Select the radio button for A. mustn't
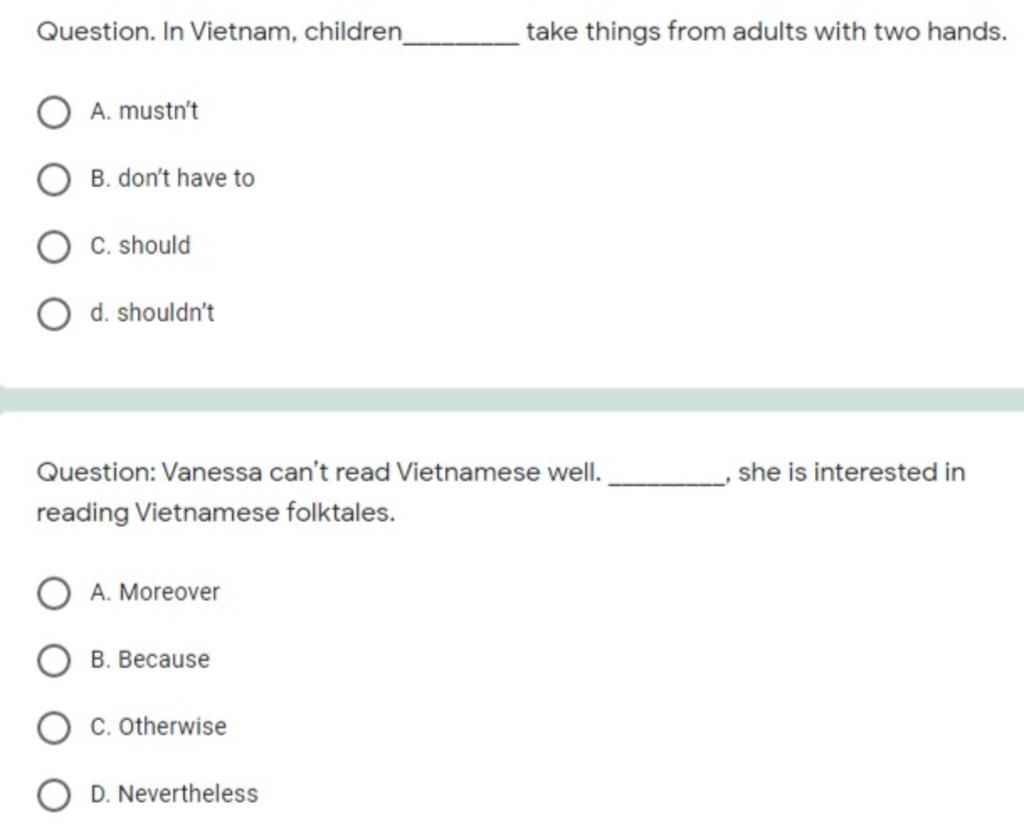This screenshot has width=1024, height=836. pos(54,112)
